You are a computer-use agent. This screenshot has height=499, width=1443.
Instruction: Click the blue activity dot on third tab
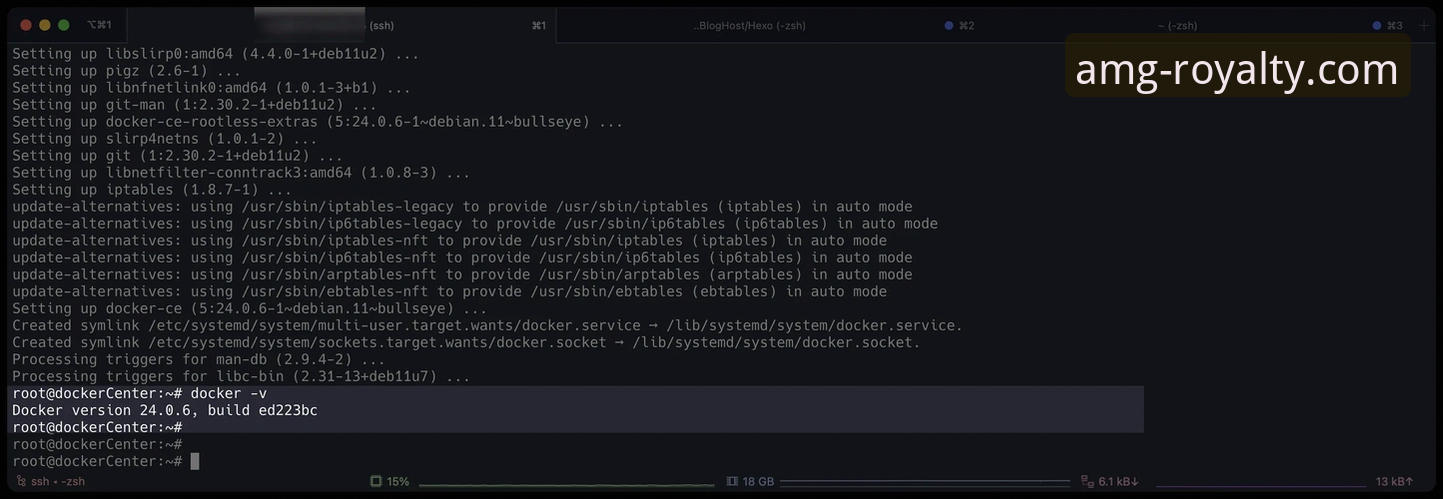tap(1377, 25)
